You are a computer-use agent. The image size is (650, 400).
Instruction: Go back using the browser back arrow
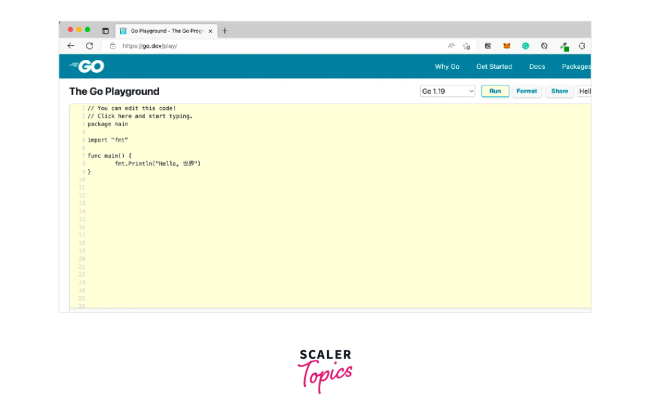[71, 46]
